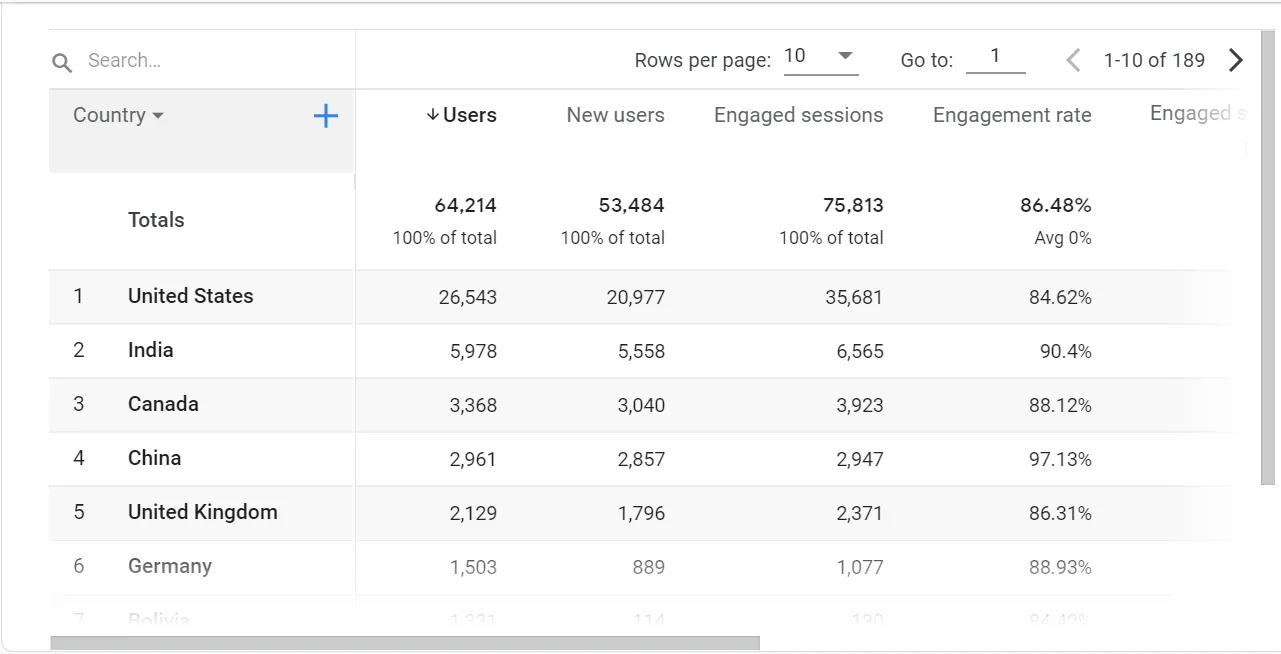The height and width of the screenshot is (654, 1281).
Task: Click the Totals row label
Action: [156, 220]
